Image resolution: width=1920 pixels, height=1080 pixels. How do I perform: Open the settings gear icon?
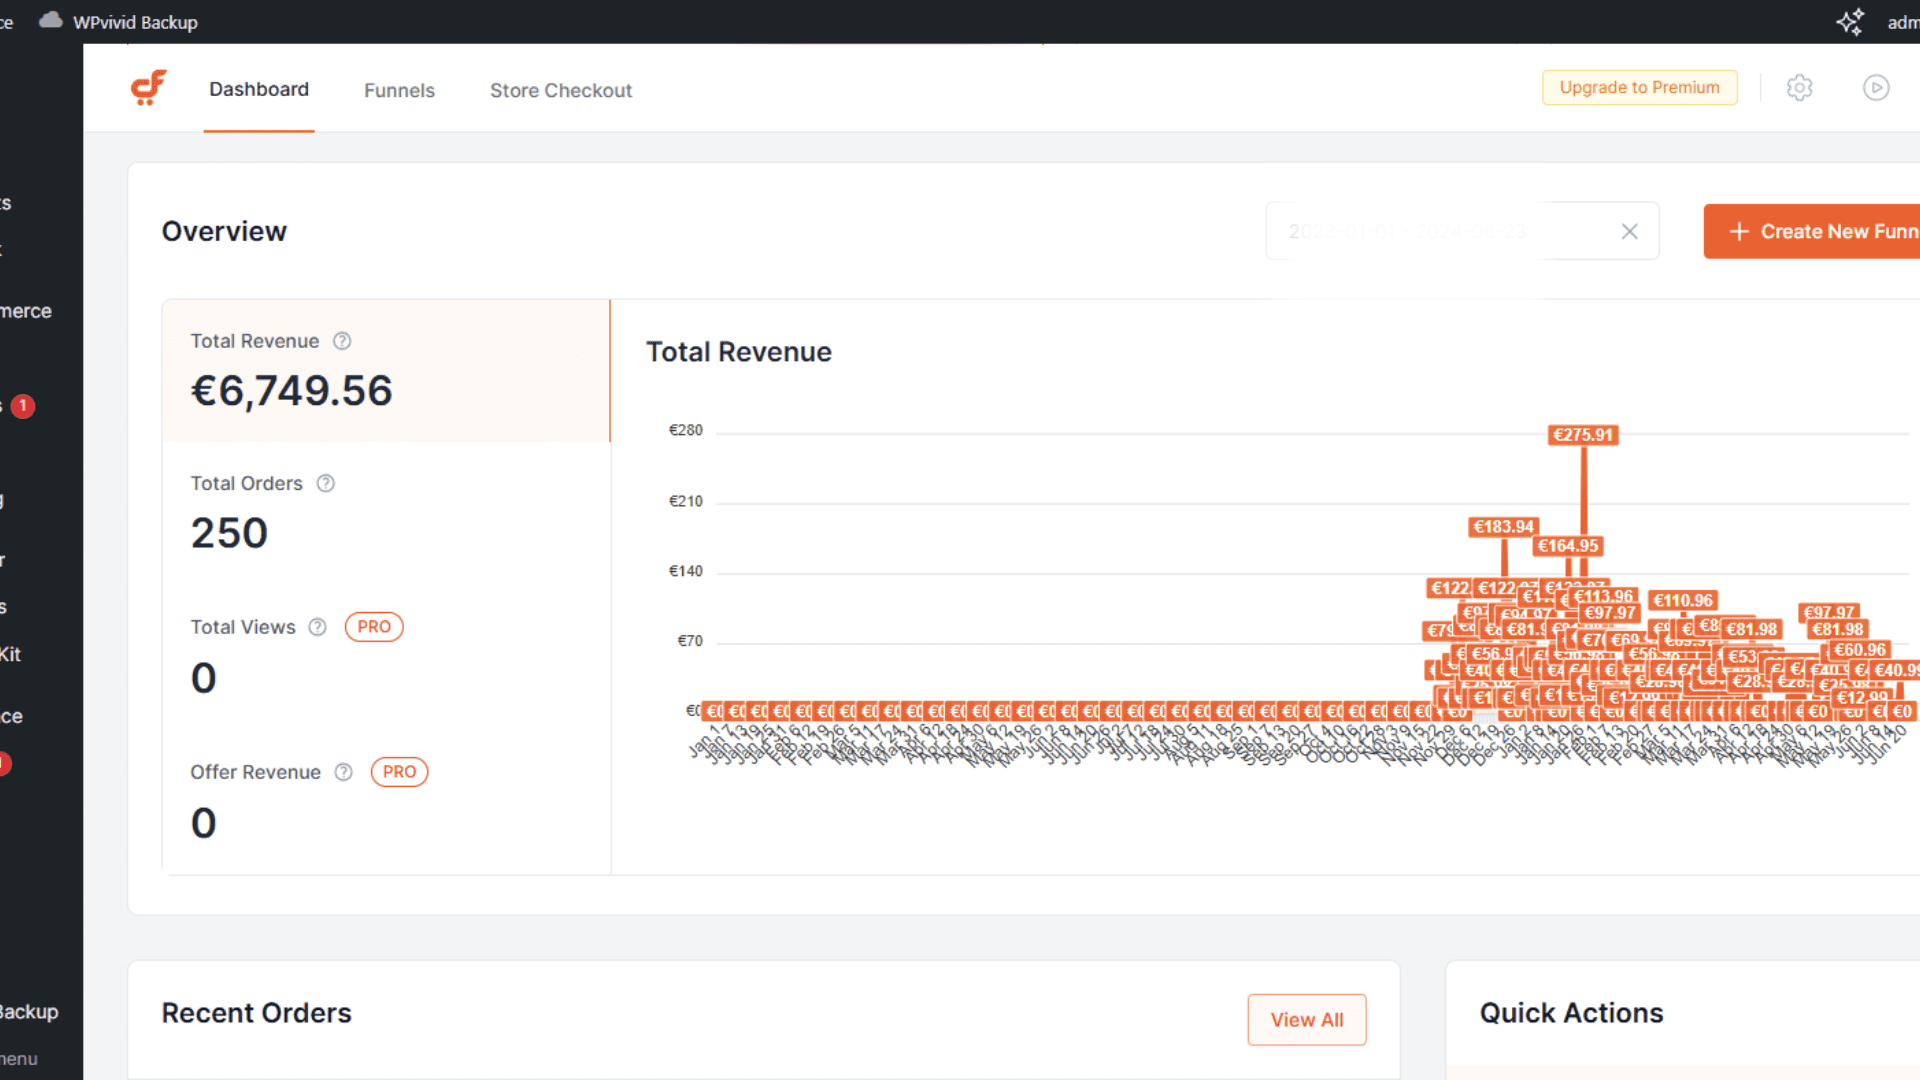[x=1799, y=88]
